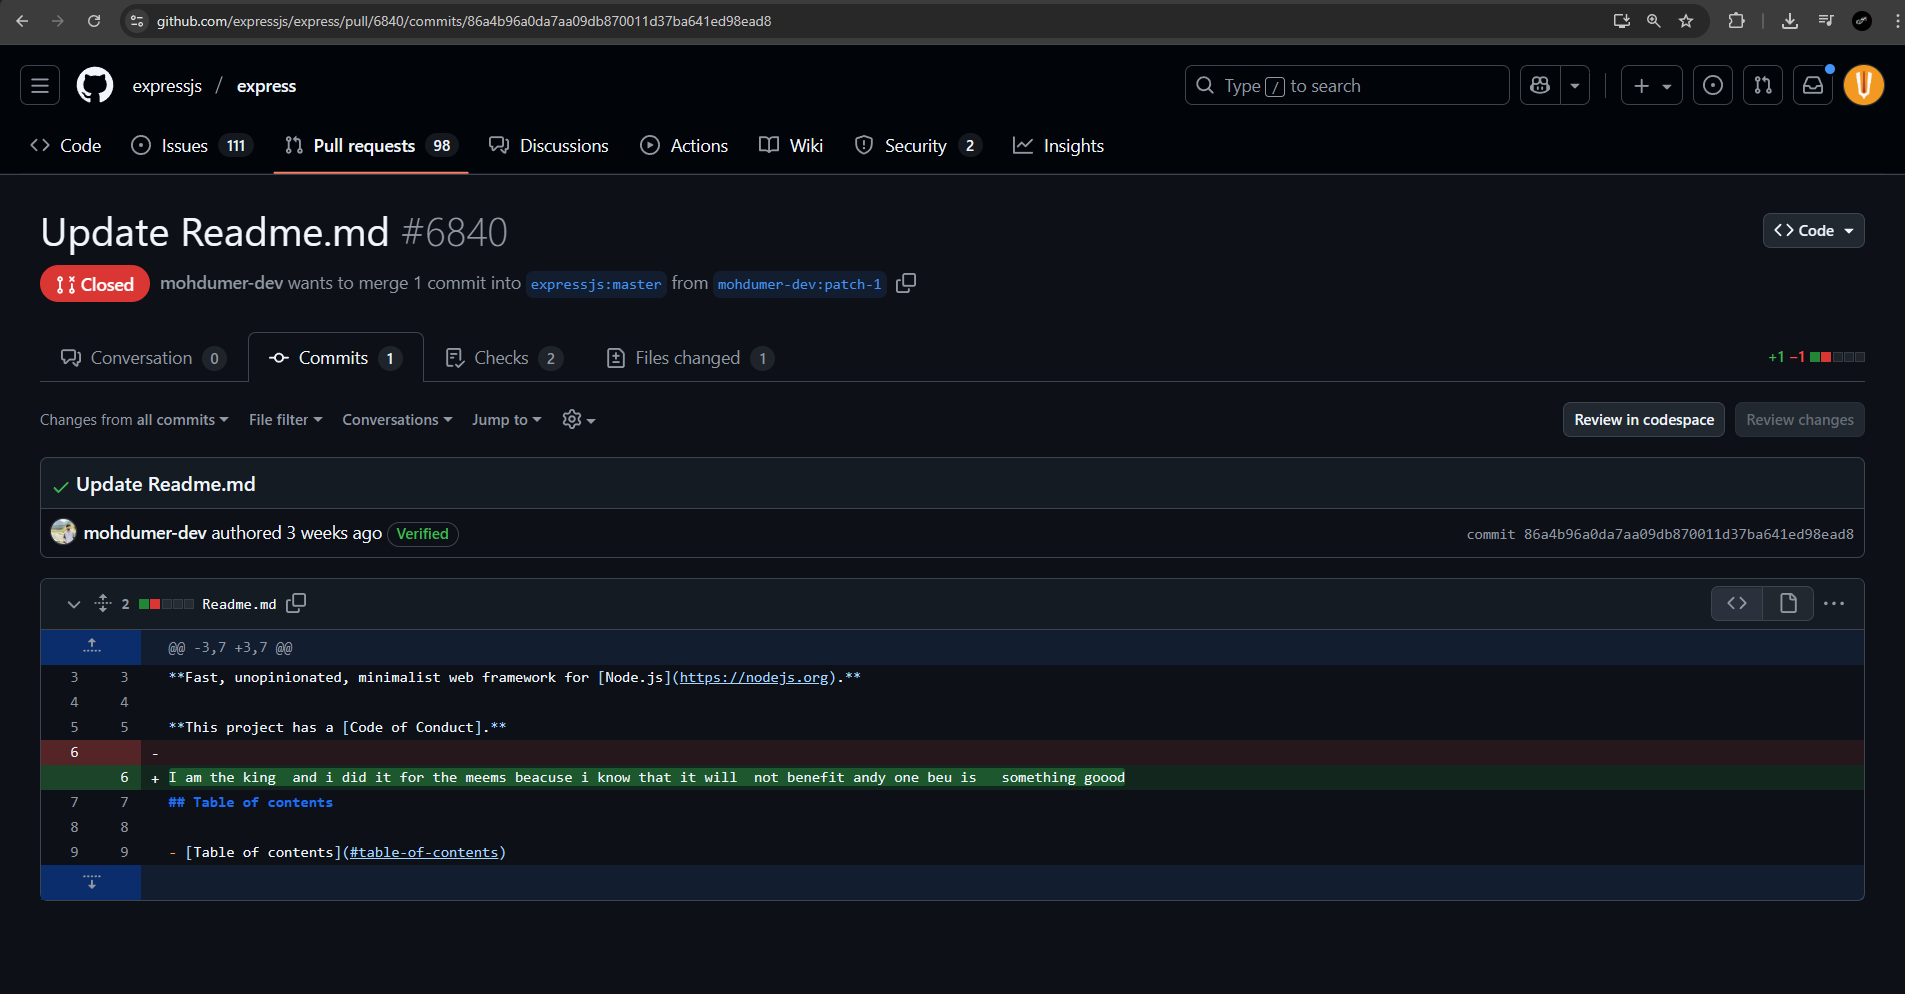Open your profile avatar menu
This screenshot has width=1905, height=994.
pos(1863,85)
